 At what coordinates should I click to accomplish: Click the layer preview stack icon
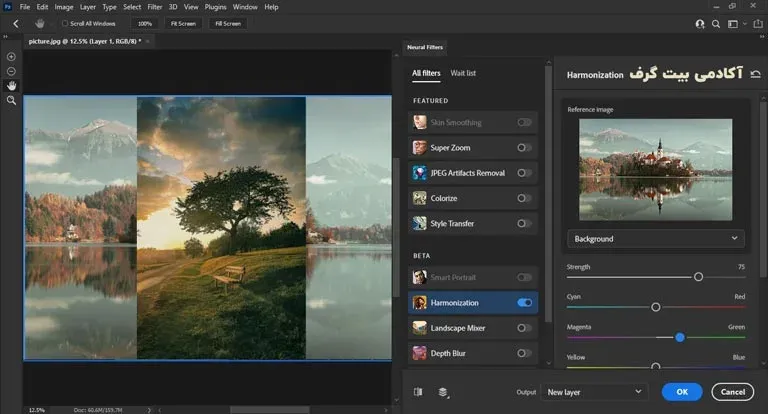coord(443,392)
